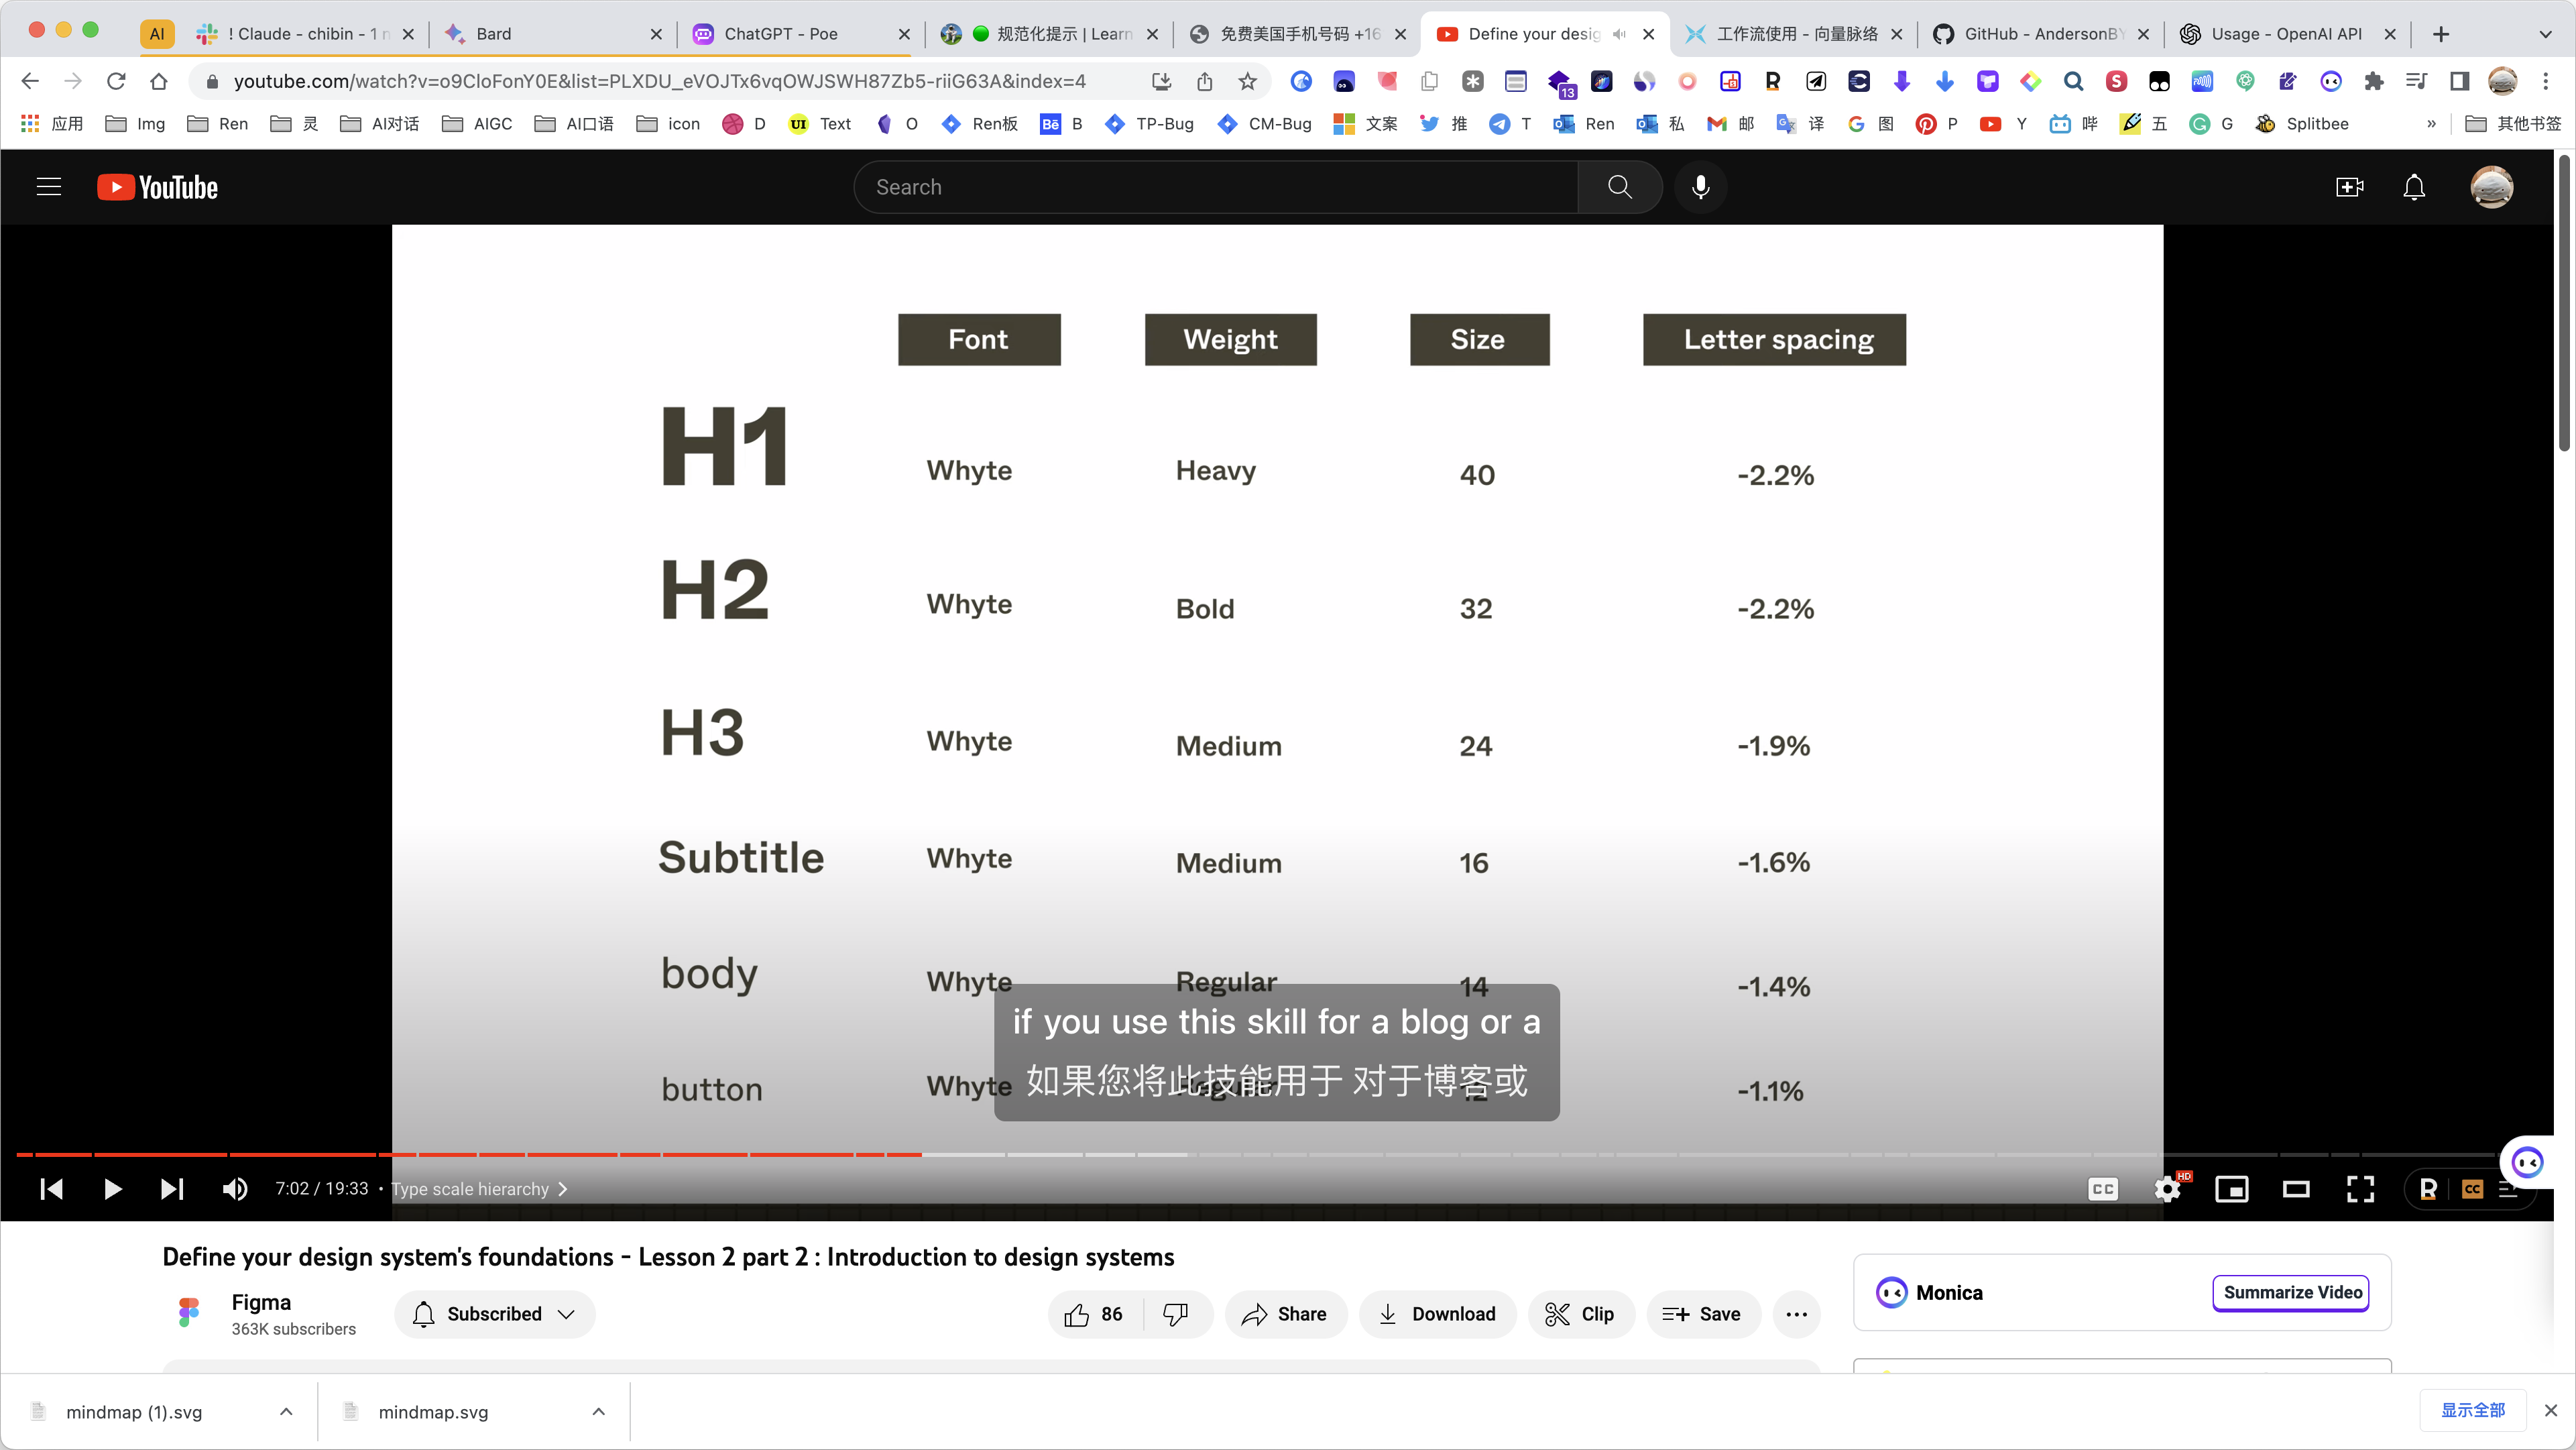Screen dimensions: 2576x1450
Task: Toggle closed captions CC button
Action: point(2103,1189)
